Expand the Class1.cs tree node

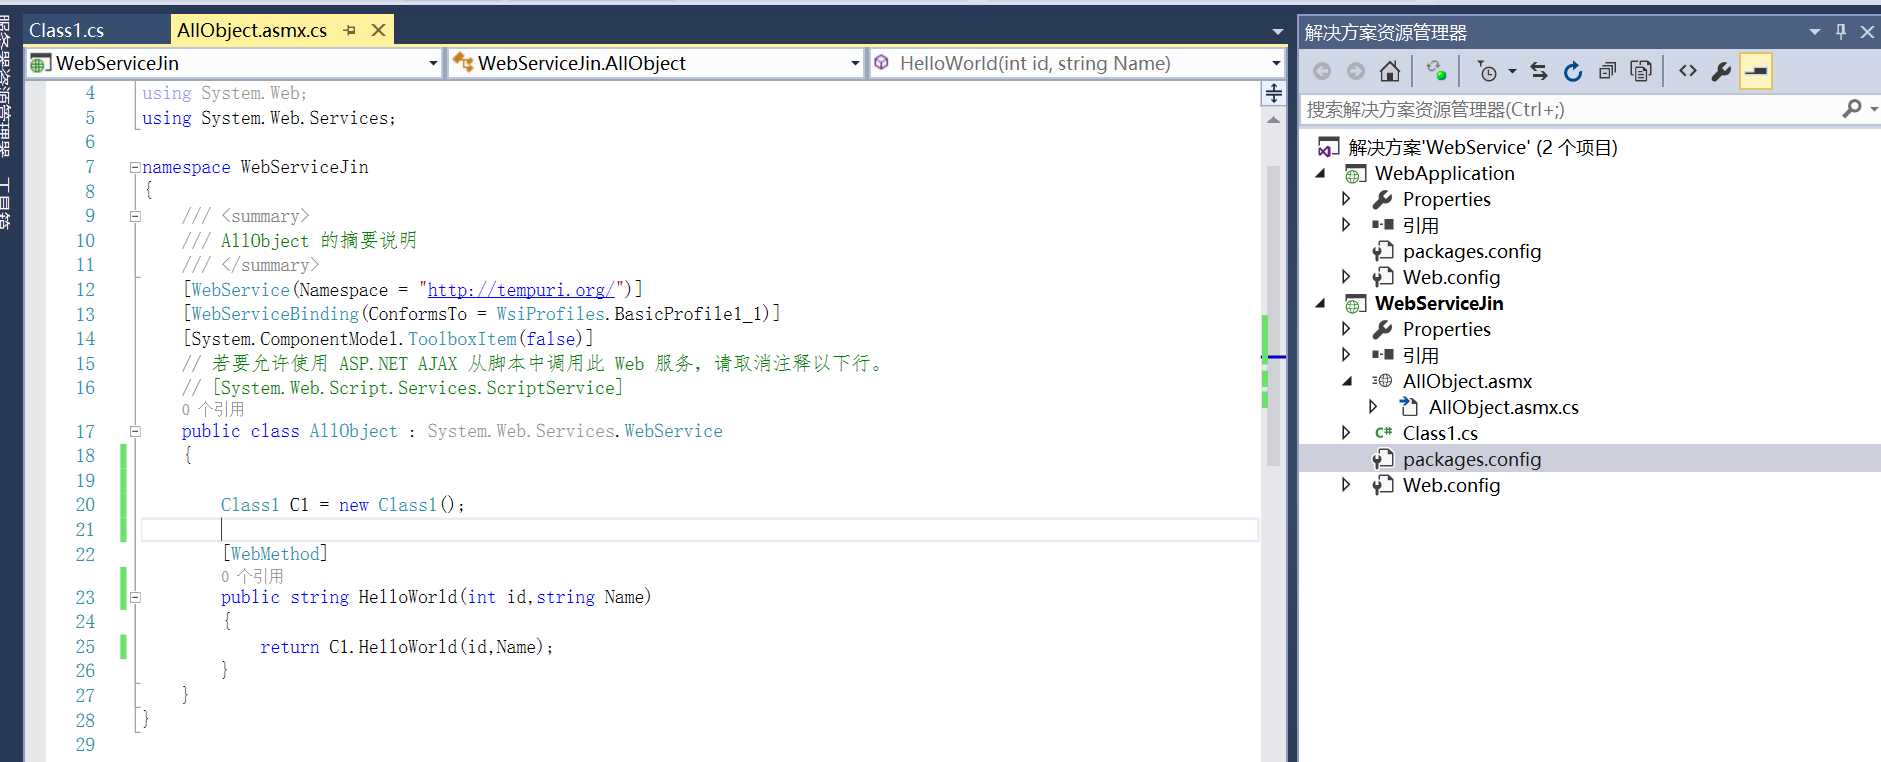coord(1346,433)
